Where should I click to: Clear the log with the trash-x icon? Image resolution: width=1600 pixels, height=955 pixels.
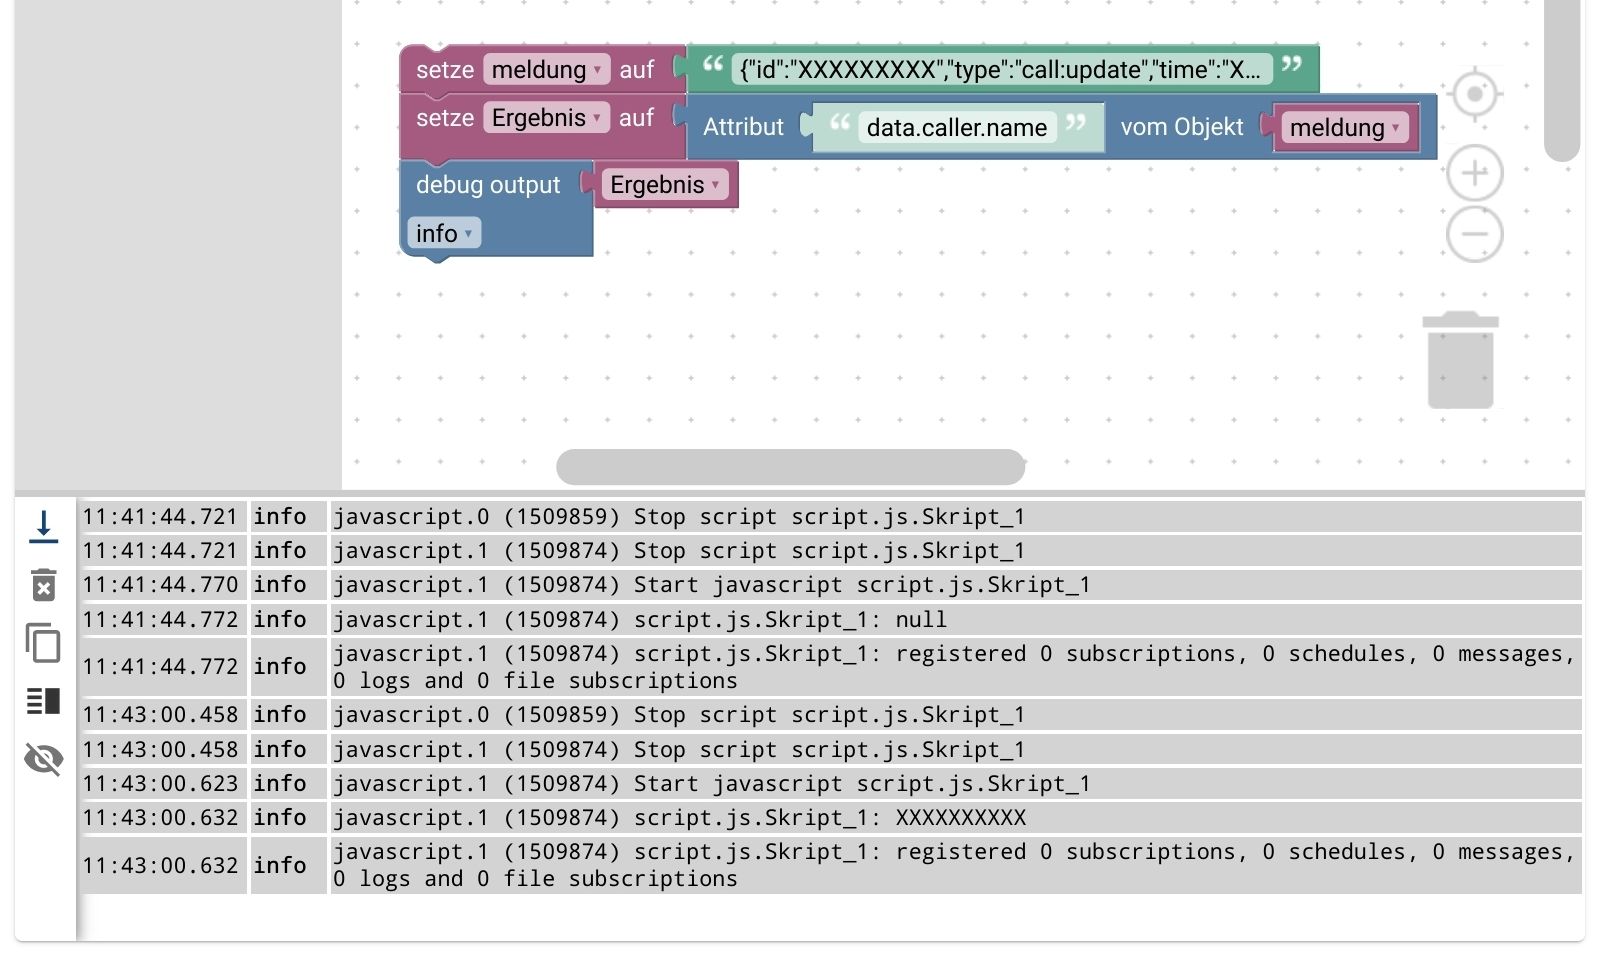tap(43, 585)
